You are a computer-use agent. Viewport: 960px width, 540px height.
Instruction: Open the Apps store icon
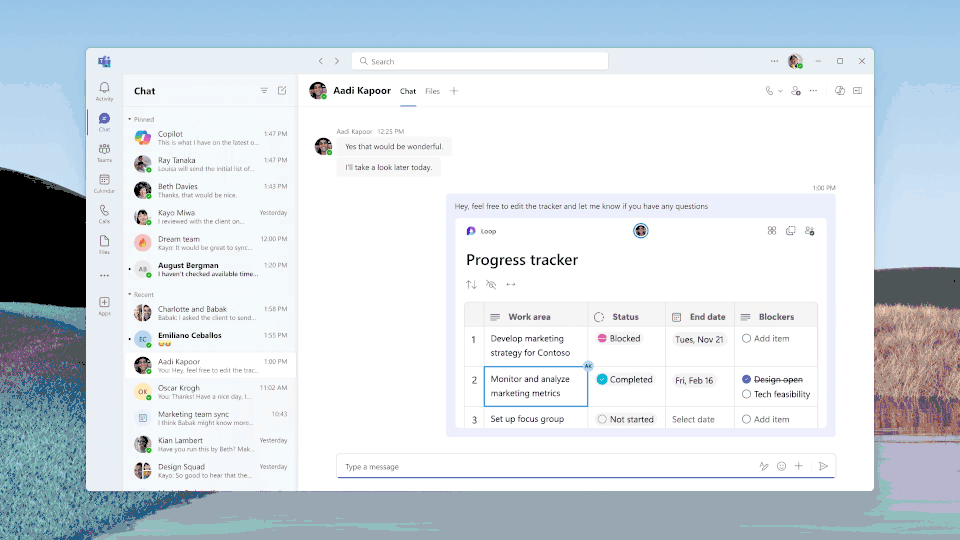[104, 306]
